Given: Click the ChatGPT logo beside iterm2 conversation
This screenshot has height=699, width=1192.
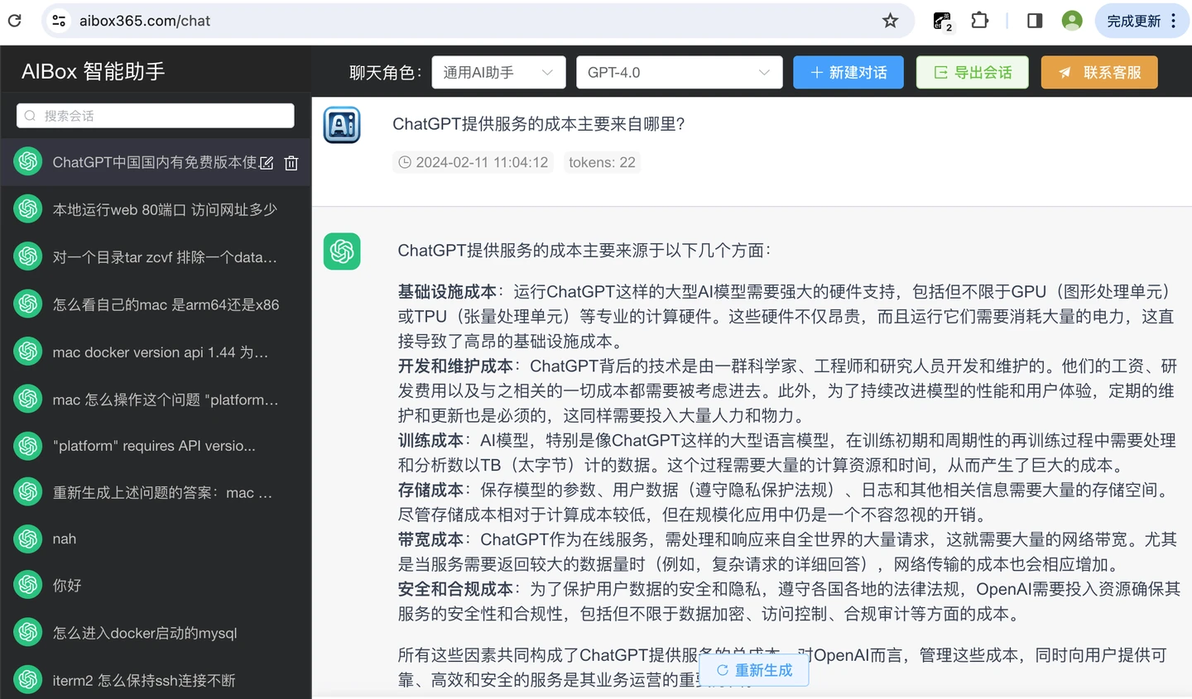Looking at the screenshot, I should 28,679.
